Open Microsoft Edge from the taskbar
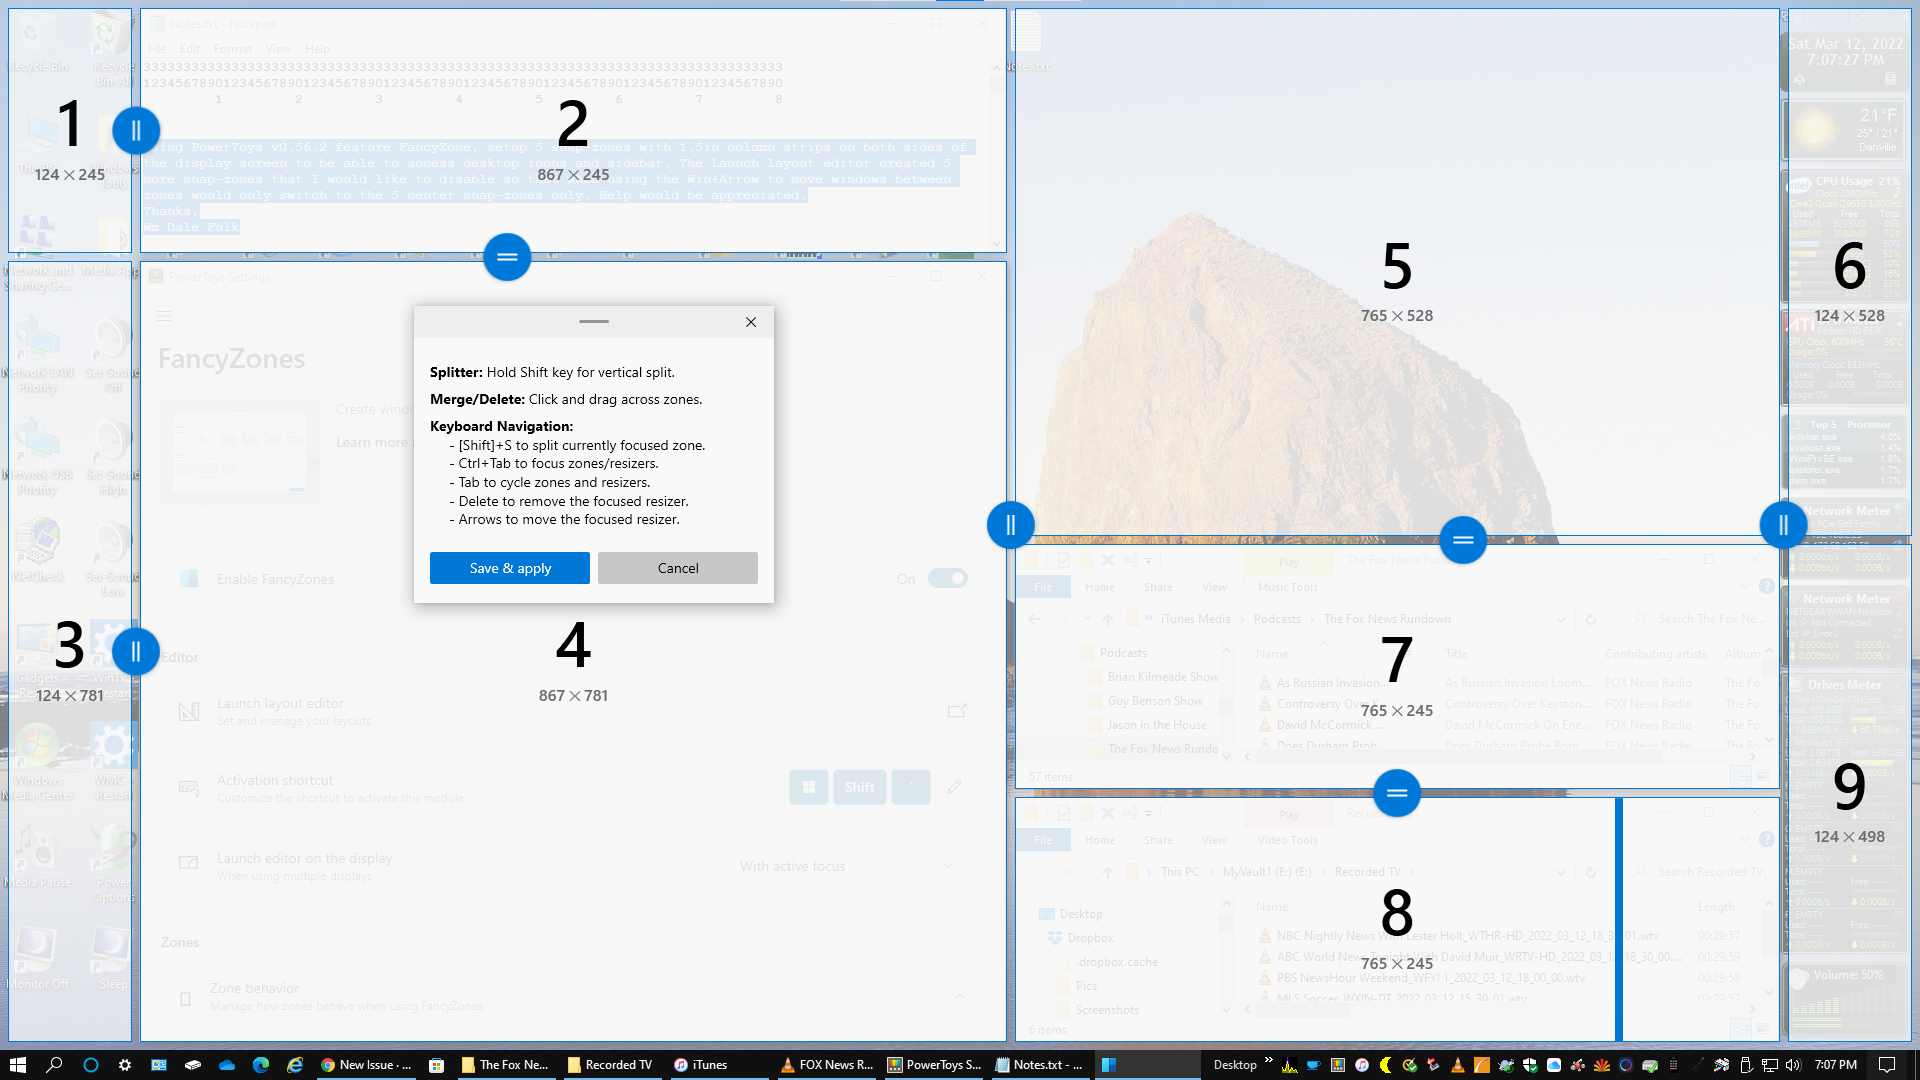This screenshot has height=1080, width=1920. click(261, 1065)
